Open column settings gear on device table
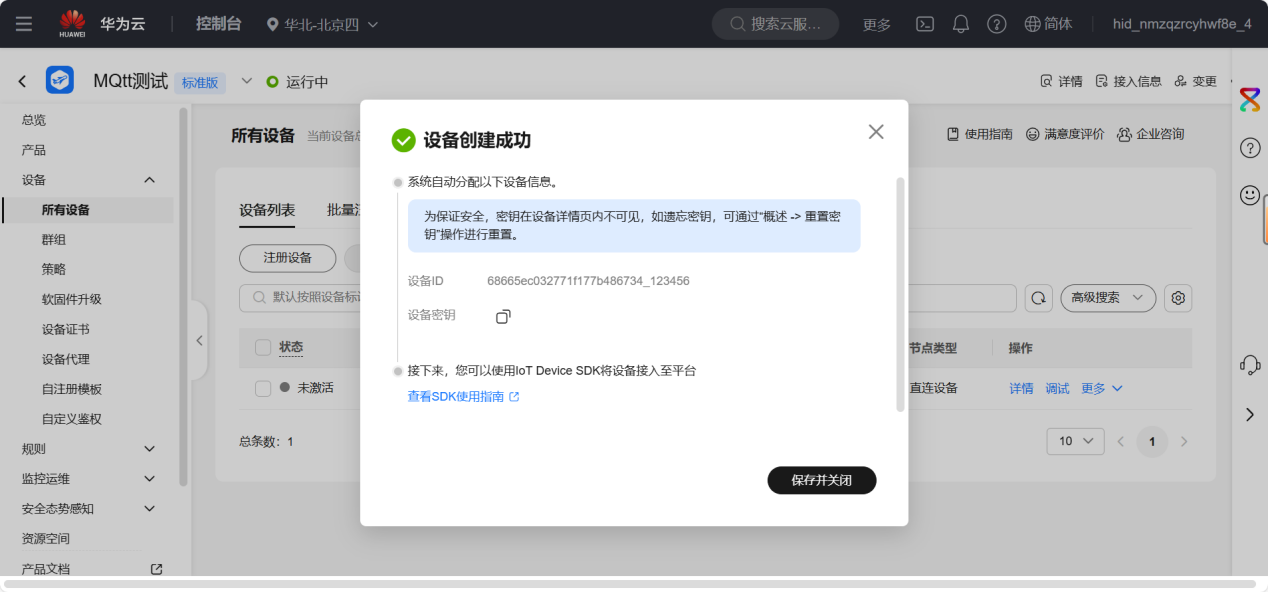Image resolution: width=1268 pixels, height=592 pixels. pyautogui.click(x=1177, y=298)
